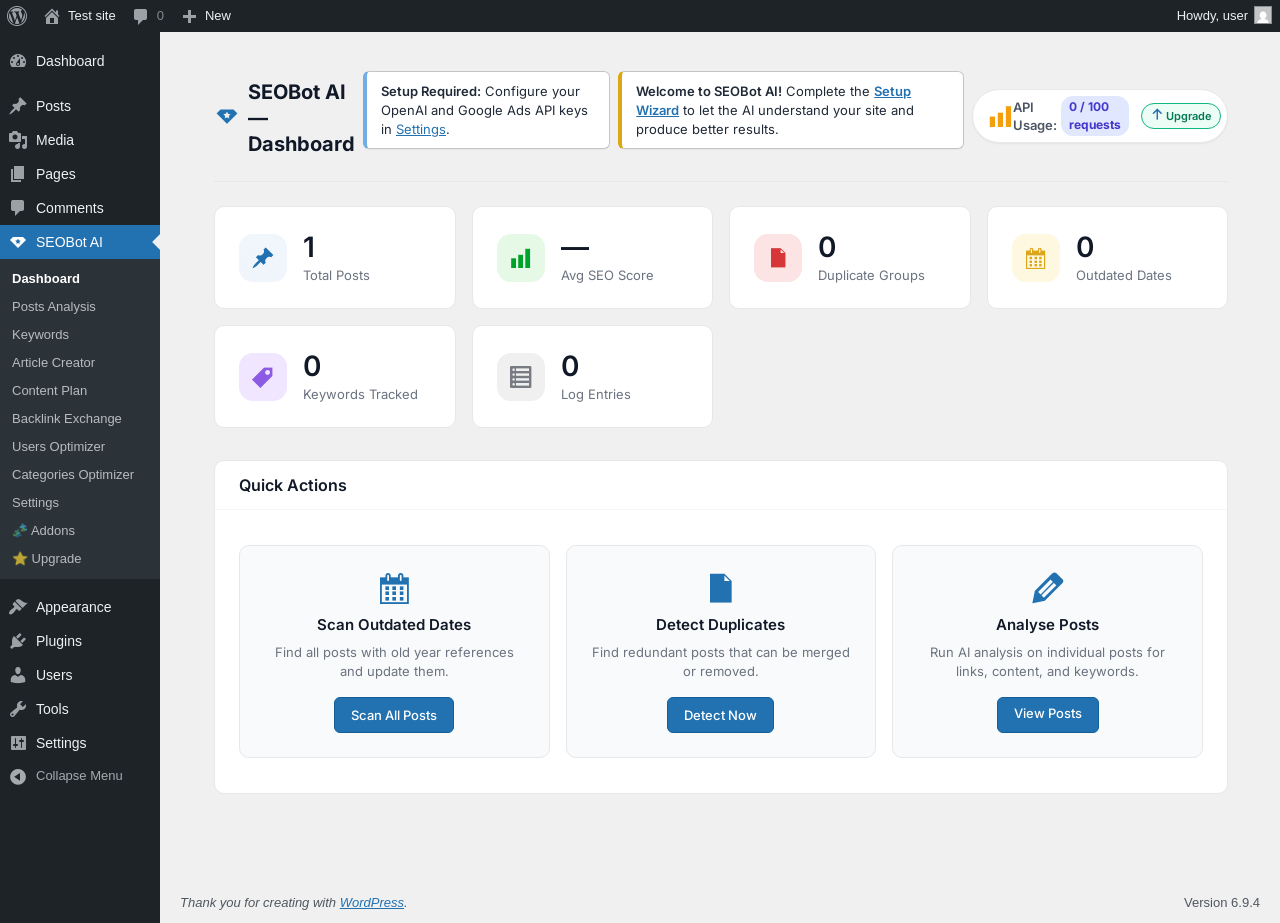Click the Plugins plug icon
The image size is (1280, 923).
18,641
